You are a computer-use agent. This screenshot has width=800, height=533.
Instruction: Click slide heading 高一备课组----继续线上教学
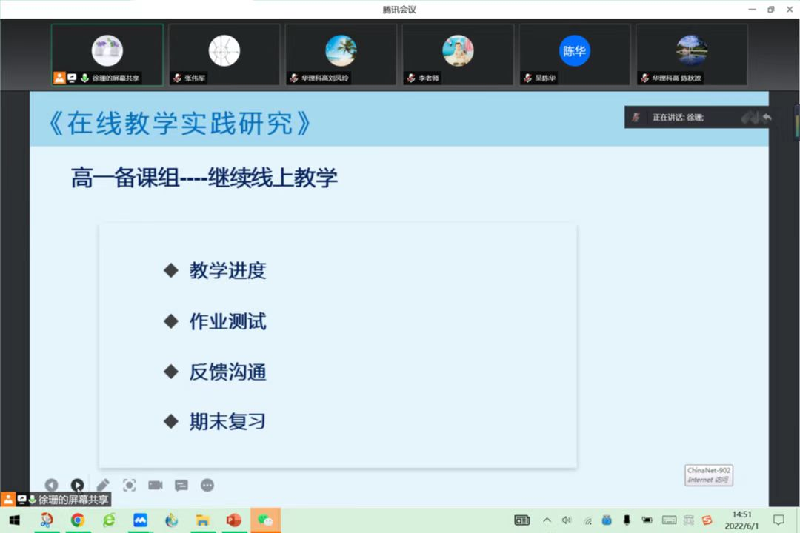tap(204, 178)
